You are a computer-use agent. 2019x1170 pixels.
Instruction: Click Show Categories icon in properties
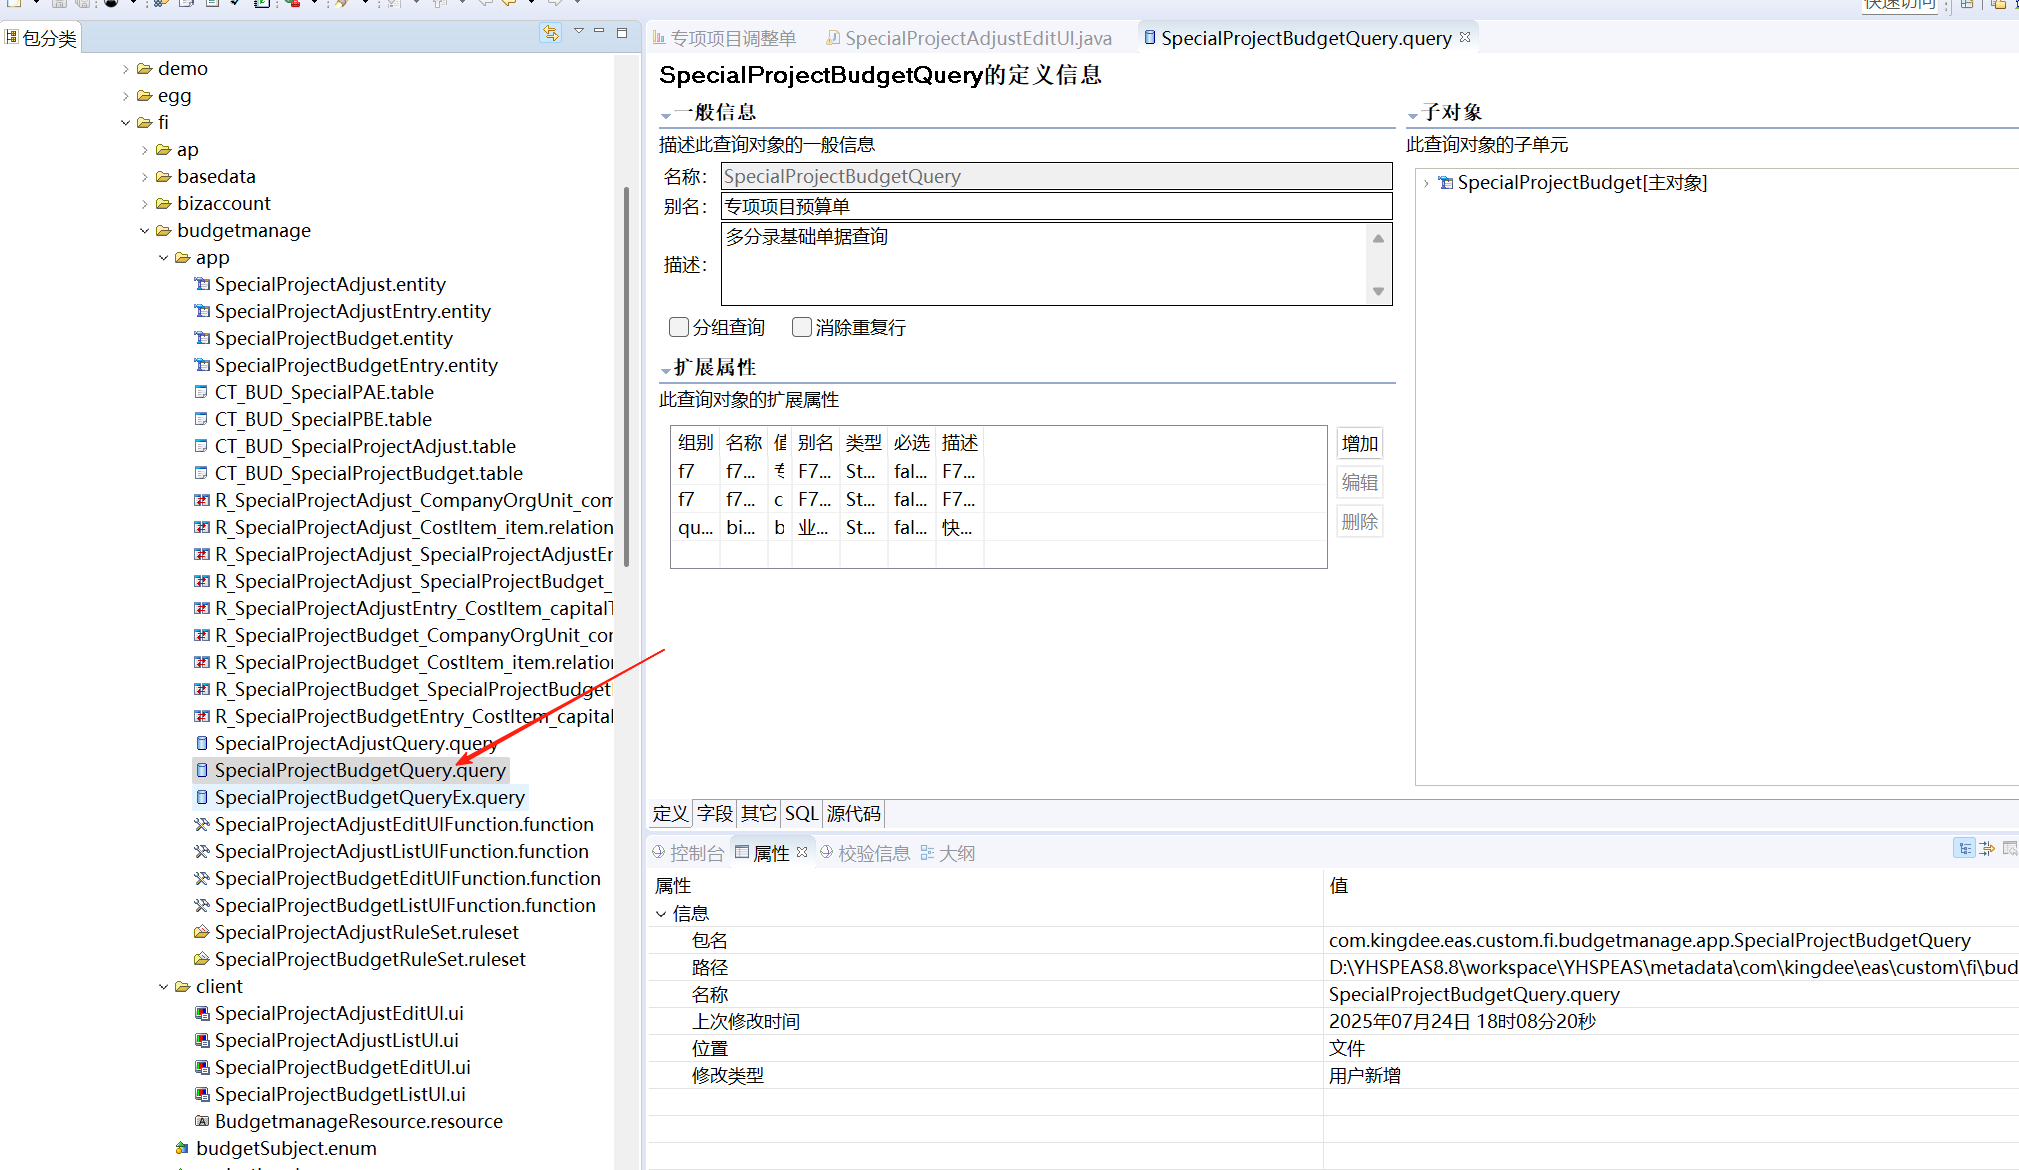tap(1965, 849)
